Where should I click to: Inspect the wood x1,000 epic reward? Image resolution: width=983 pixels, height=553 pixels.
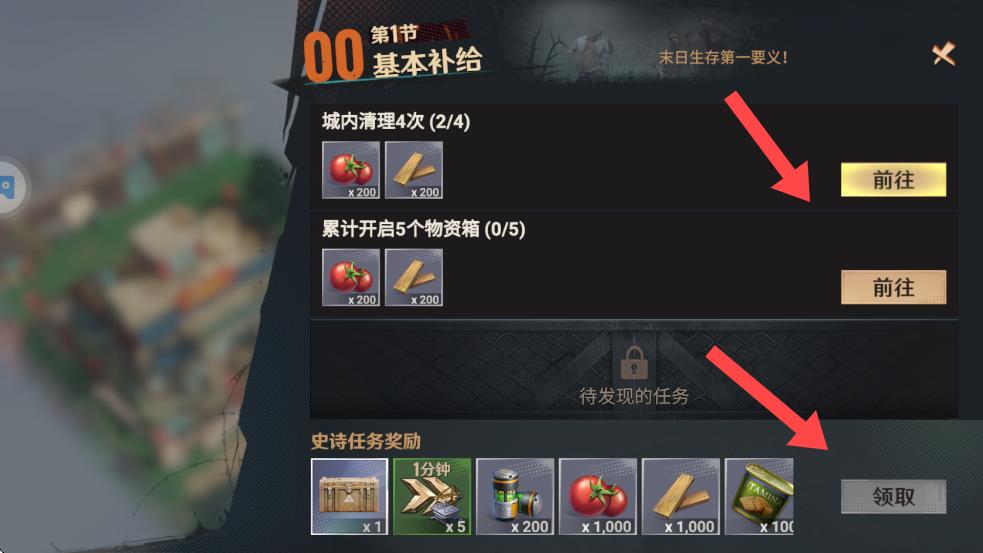pyautogui.click(x=681, y=497)
